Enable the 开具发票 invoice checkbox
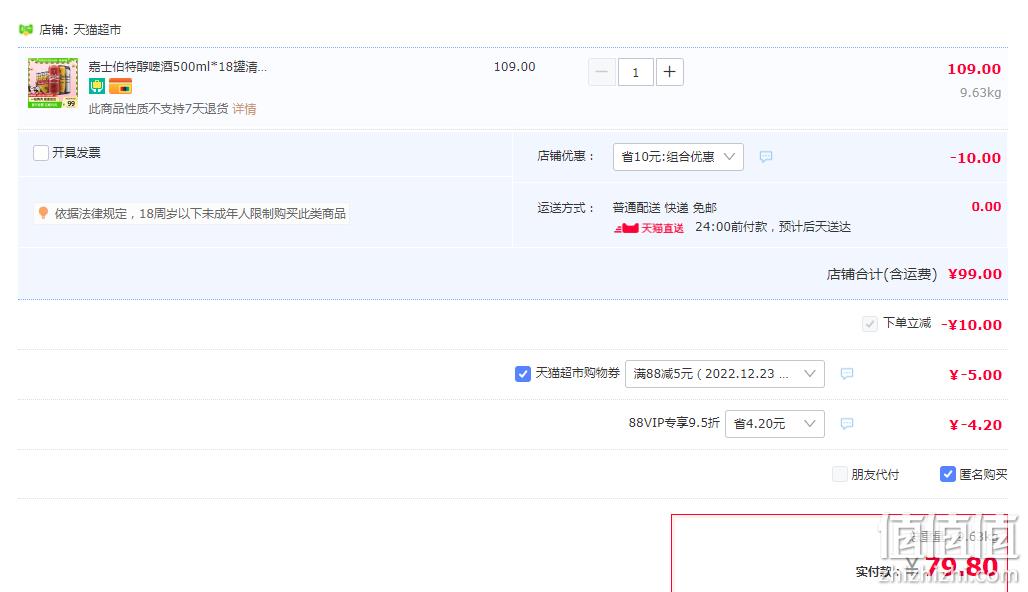Viewport: 1028px width, 592px height. [x=41, y=153]
